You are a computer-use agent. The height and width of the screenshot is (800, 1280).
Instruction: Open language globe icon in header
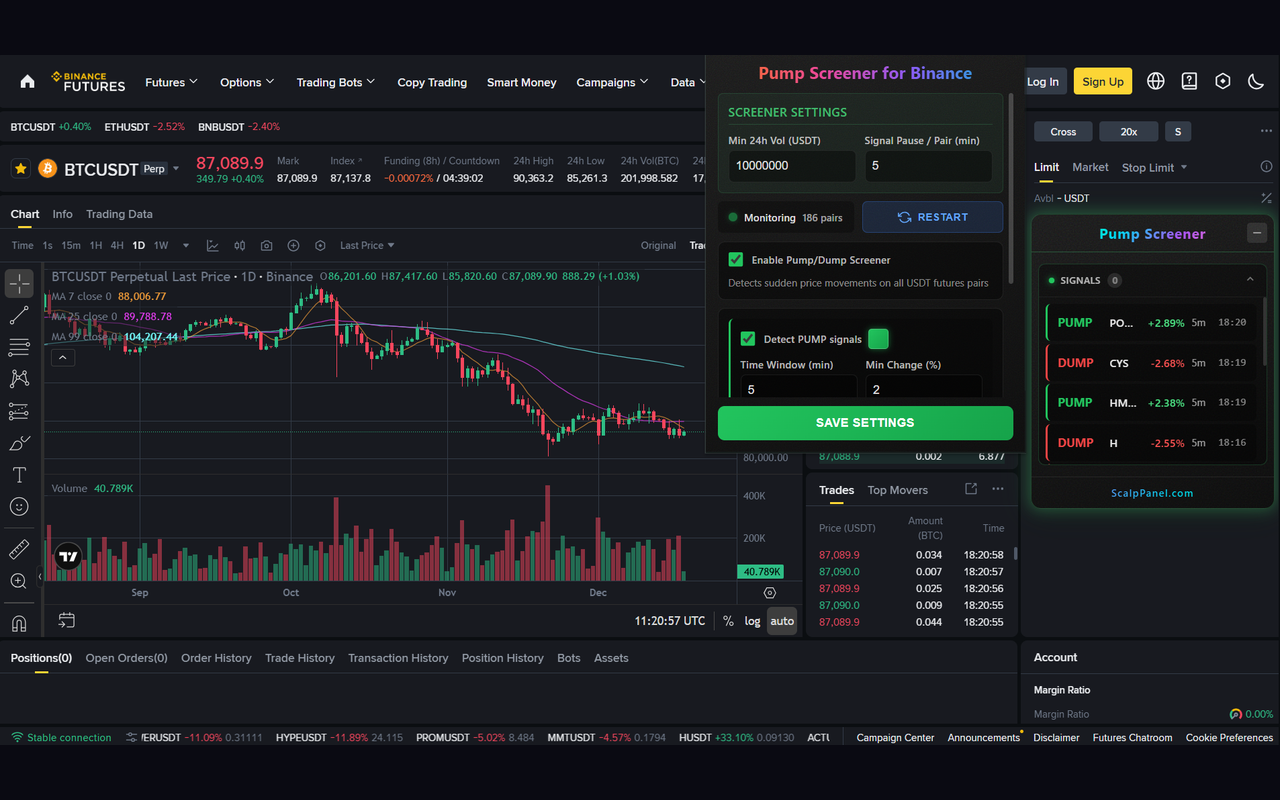click(x=1156, y=82)
